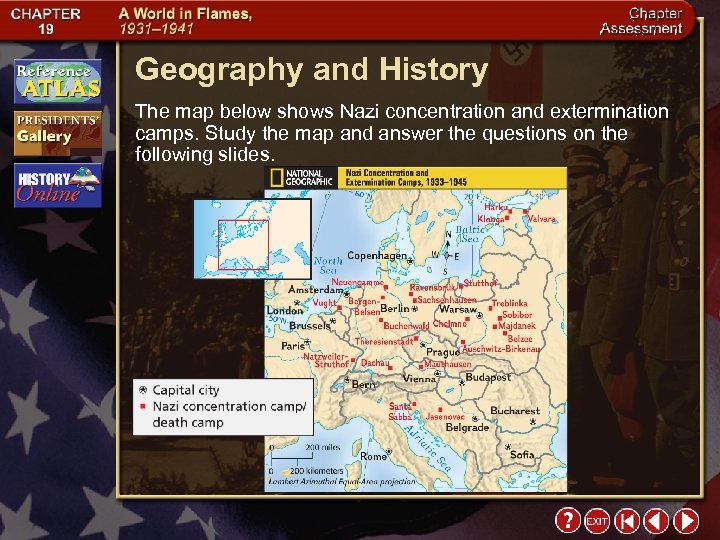Launch History Online link
Image resolution: width=720 pixels, height=540 pixels.
pos(58,186)
